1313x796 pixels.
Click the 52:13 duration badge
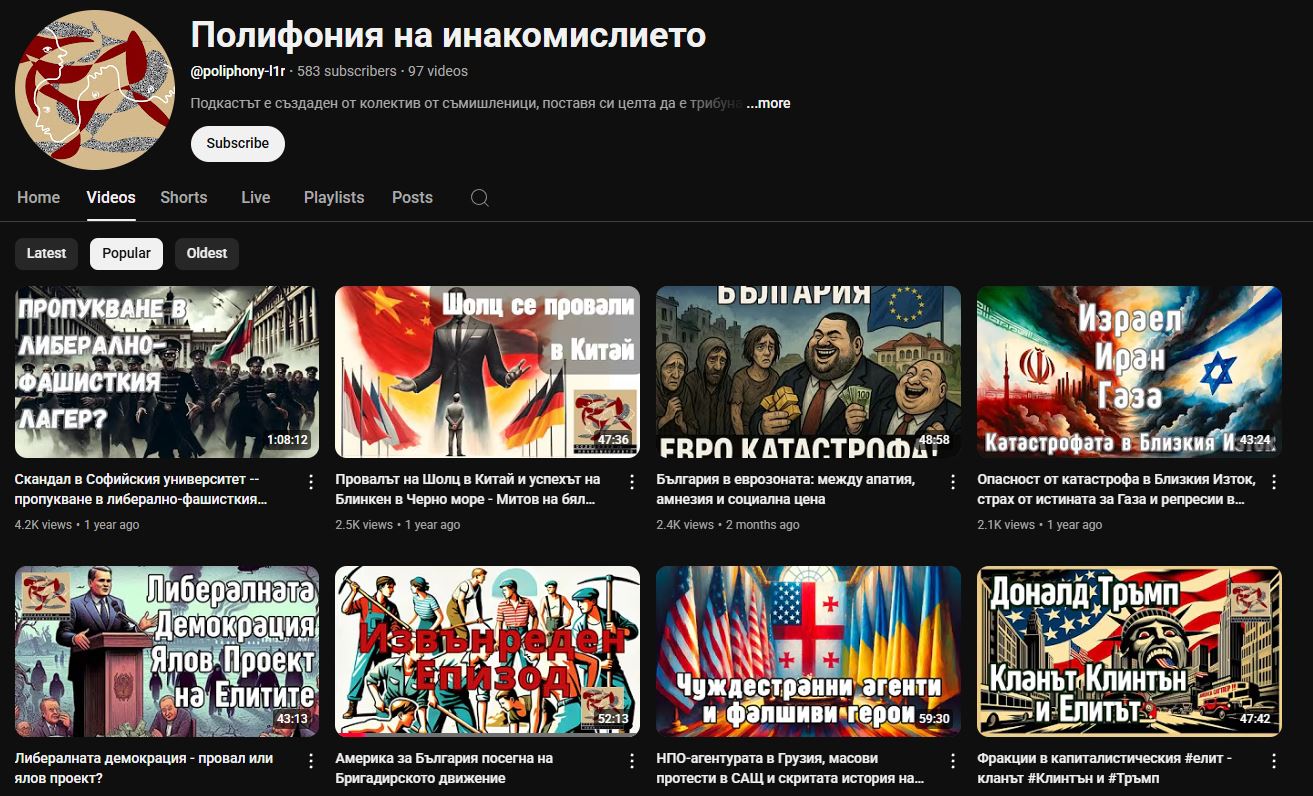click(x=613, y=719)
